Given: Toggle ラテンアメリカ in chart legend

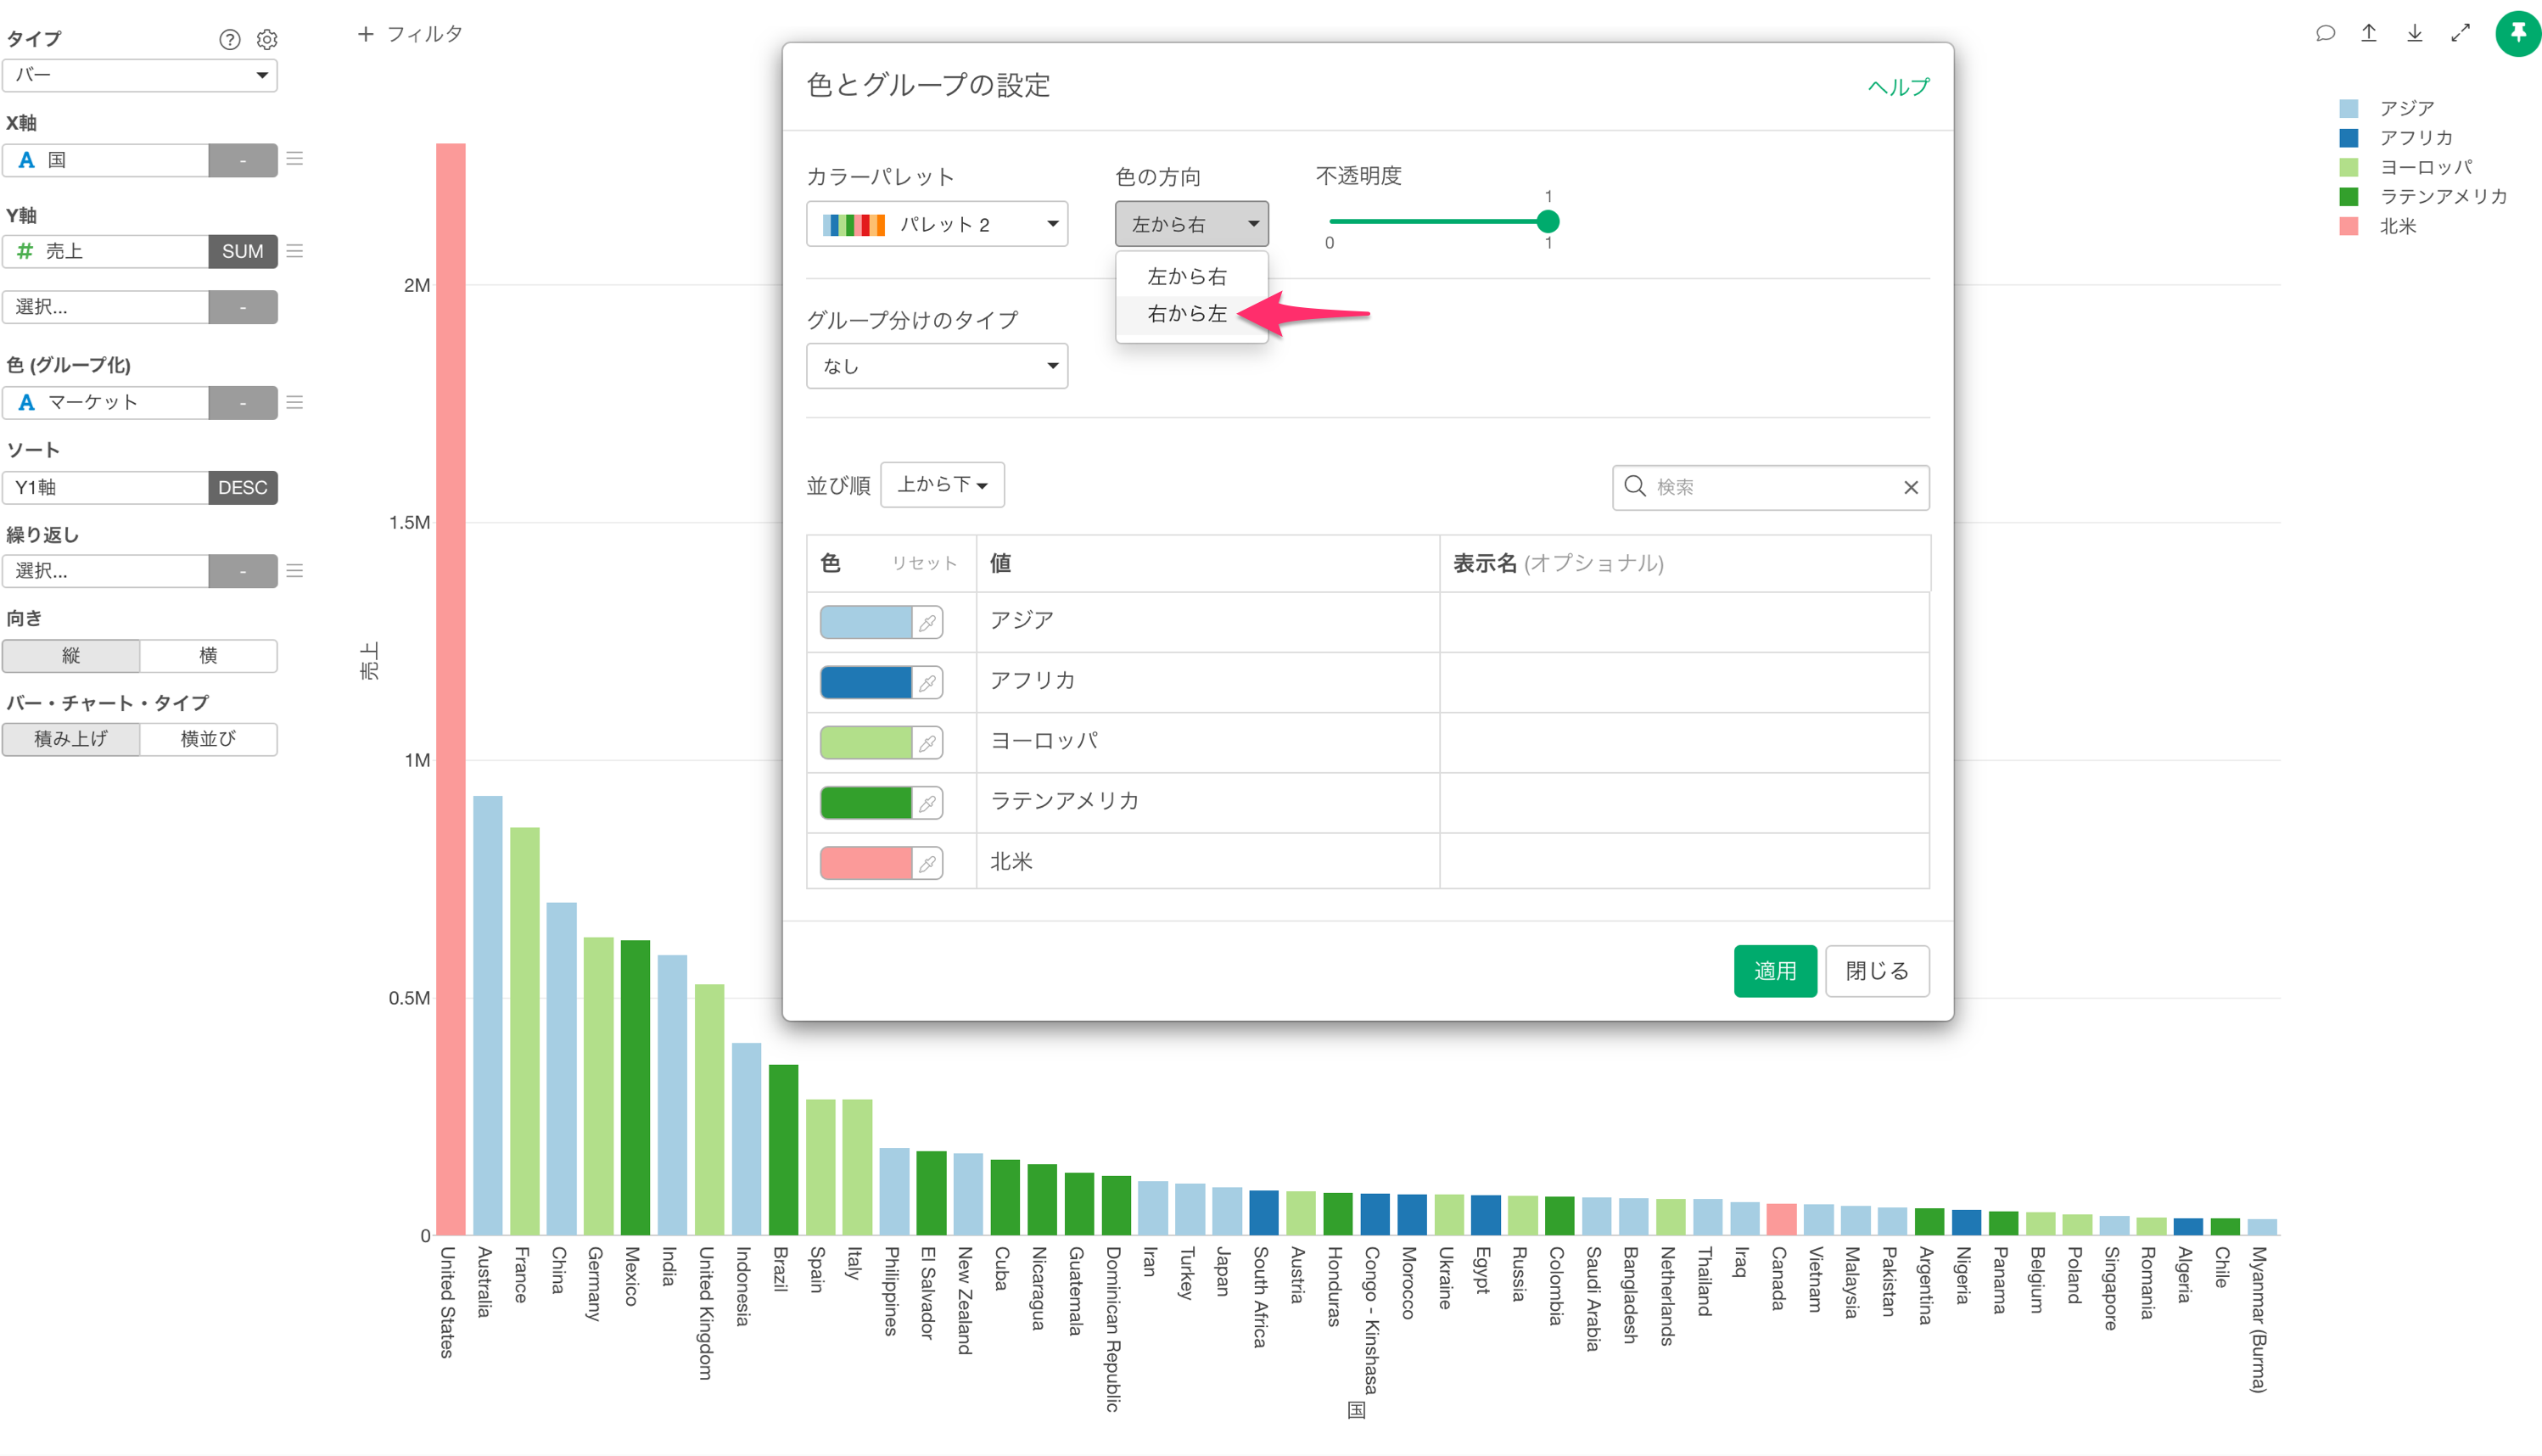Looking at the screenshot, I should [x=2424, y=197].
